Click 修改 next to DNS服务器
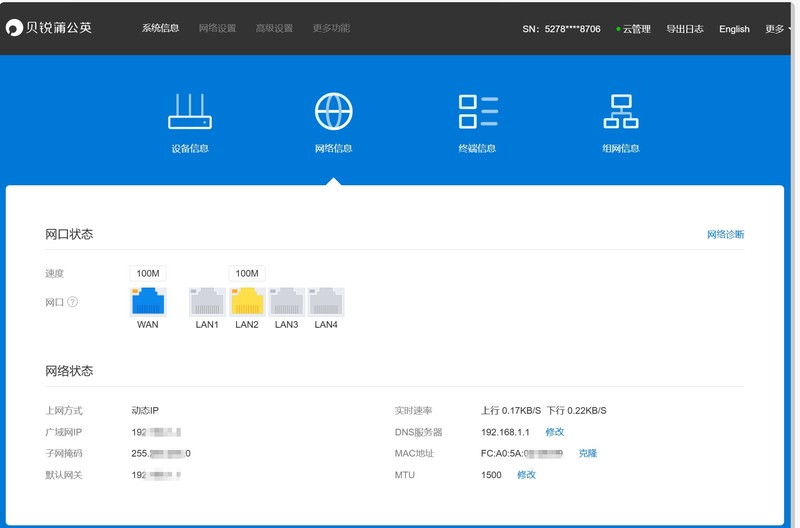 click(555, 432)
